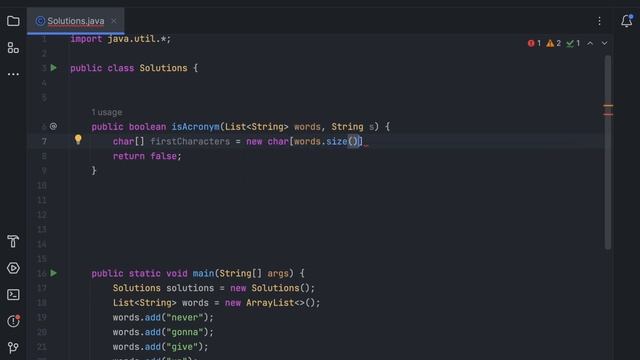Click the isAcronym gutter annotation icon
Screen dimensions: 640x360
tap(53, 127)
